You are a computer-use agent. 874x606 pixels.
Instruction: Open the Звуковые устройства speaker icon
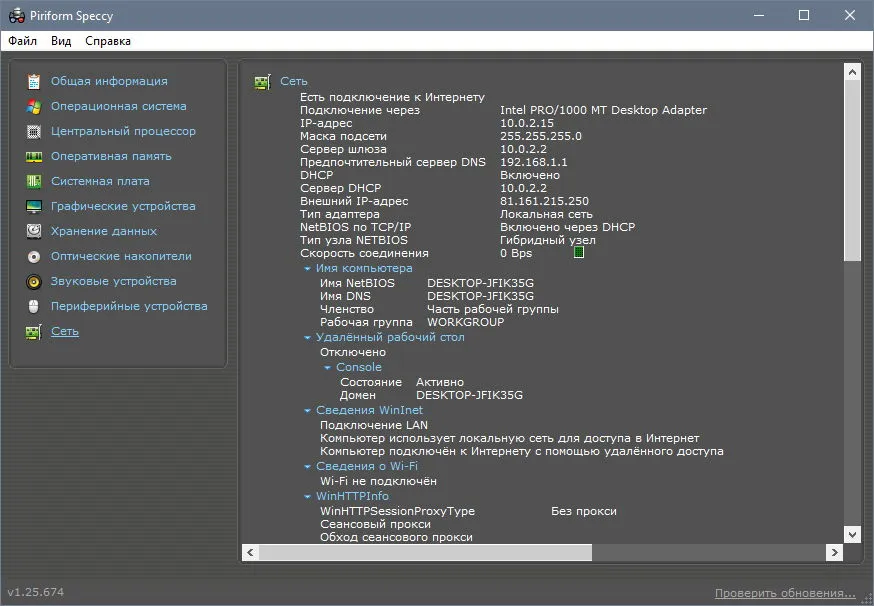pos(34,282)
